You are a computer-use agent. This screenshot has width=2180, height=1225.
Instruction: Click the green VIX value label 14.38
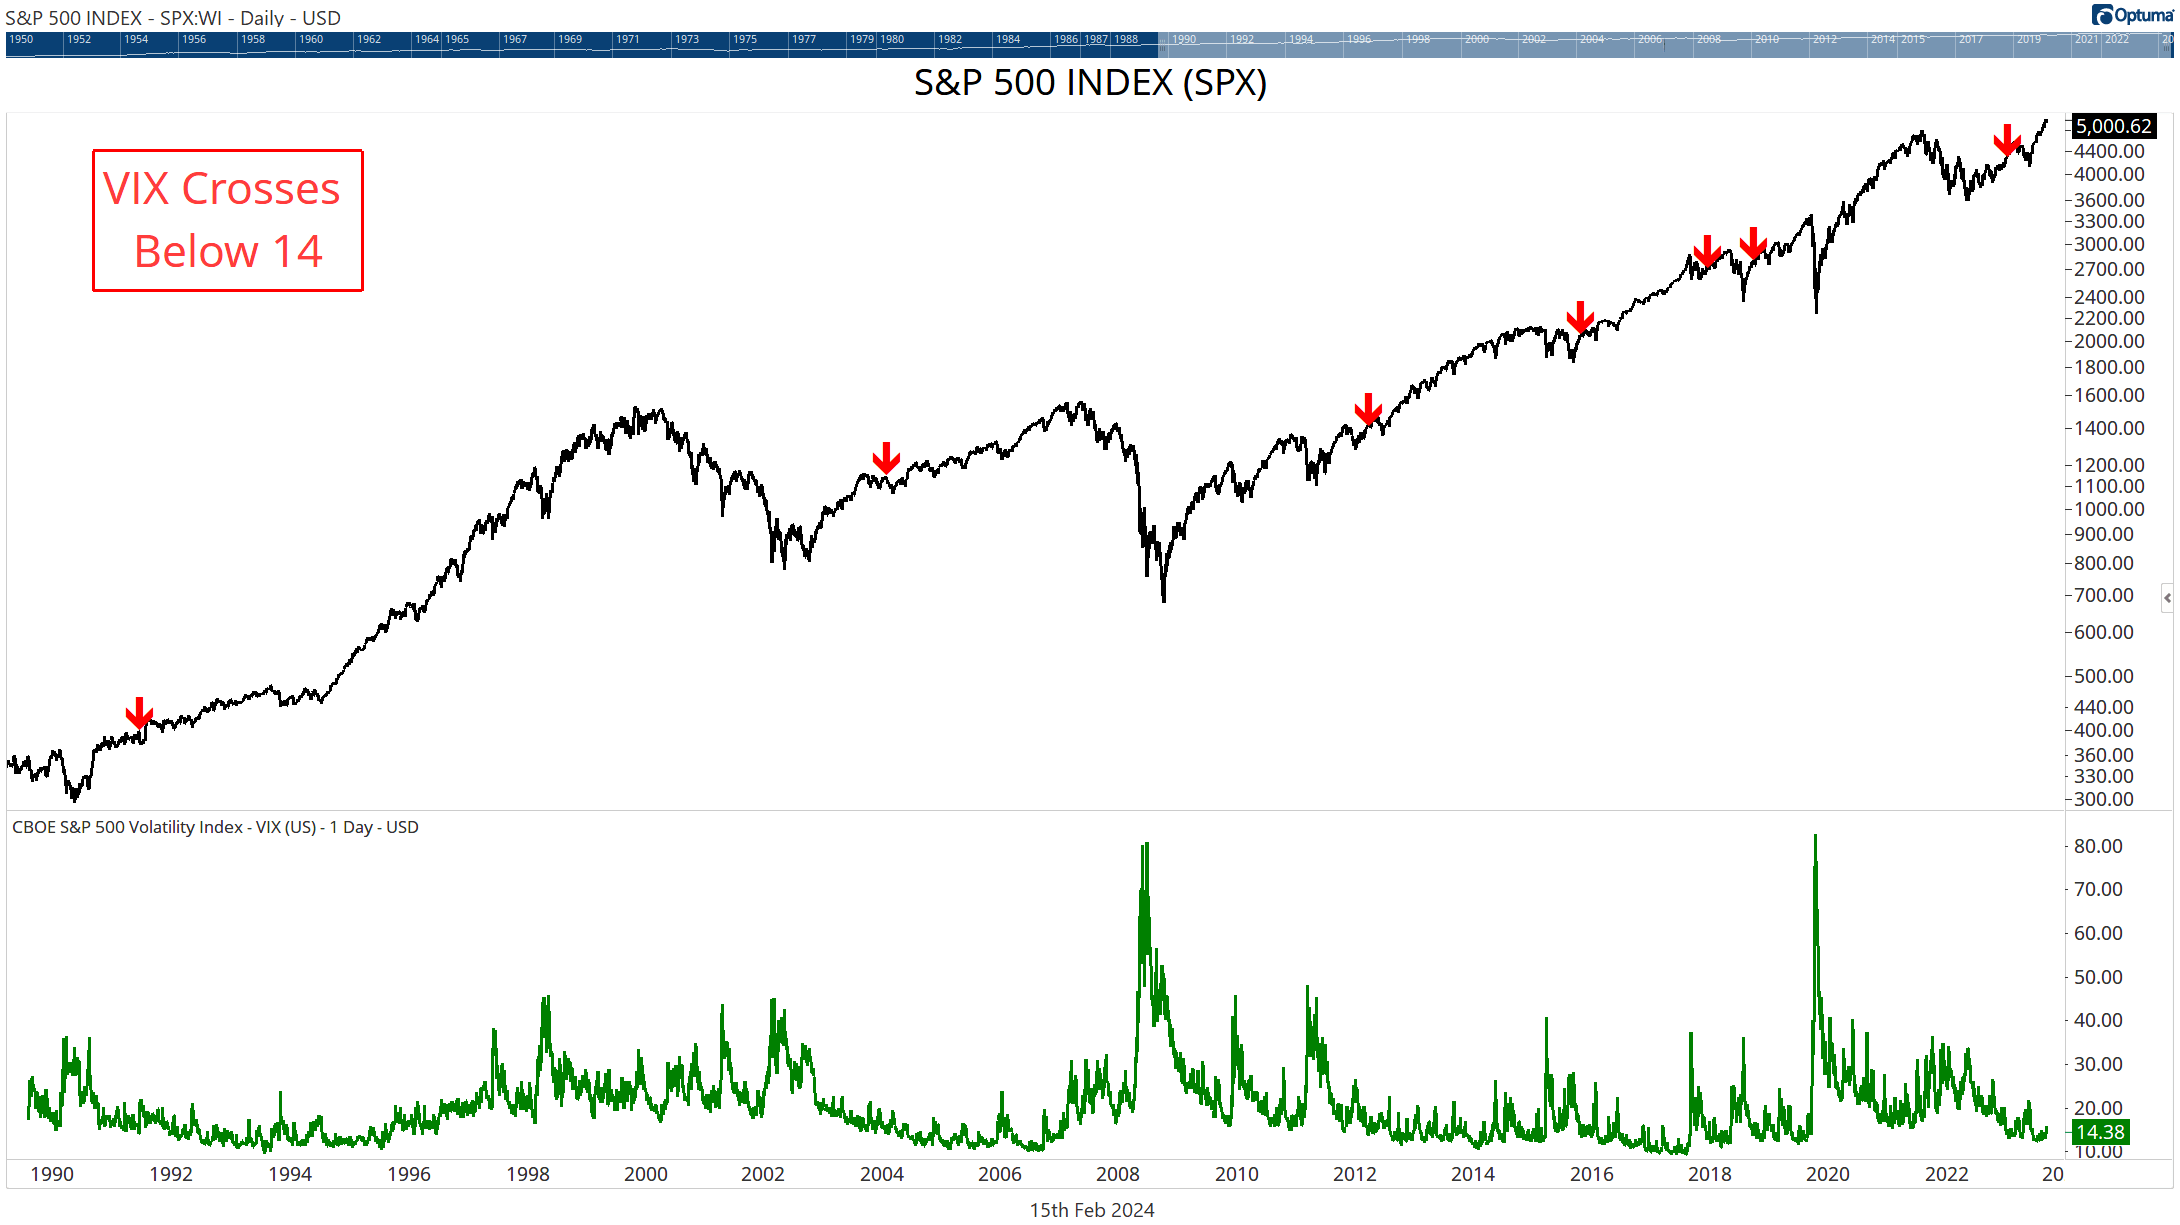2100,1132
